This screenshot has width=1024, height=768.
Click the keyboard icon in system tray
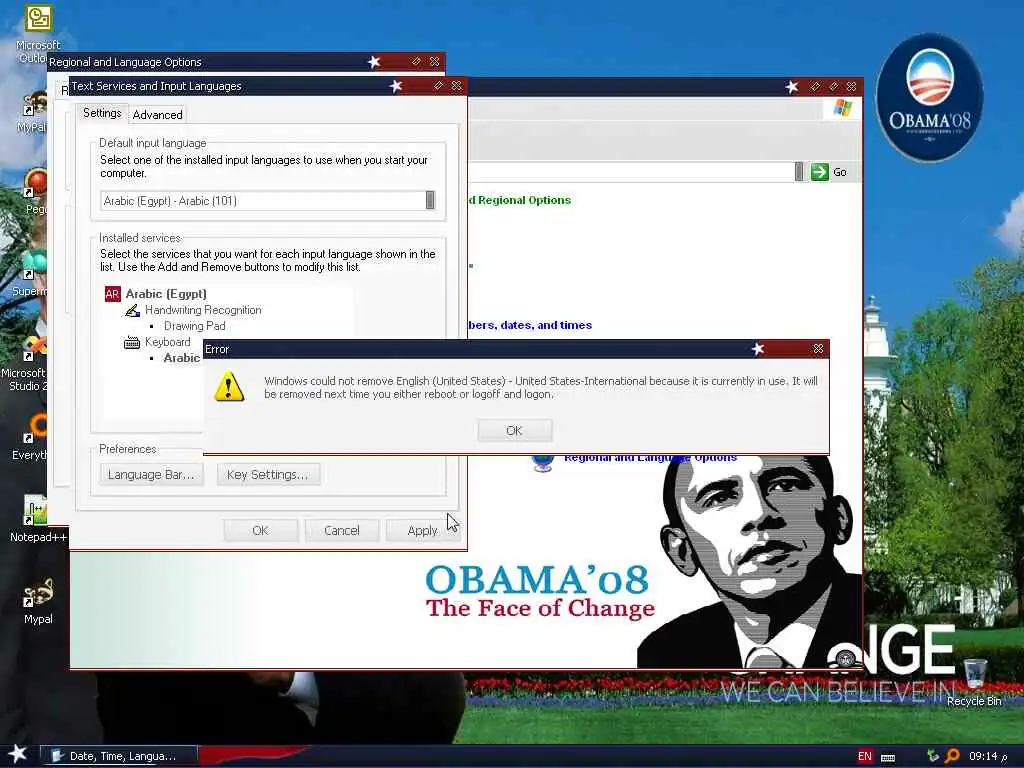coord(888,758)
